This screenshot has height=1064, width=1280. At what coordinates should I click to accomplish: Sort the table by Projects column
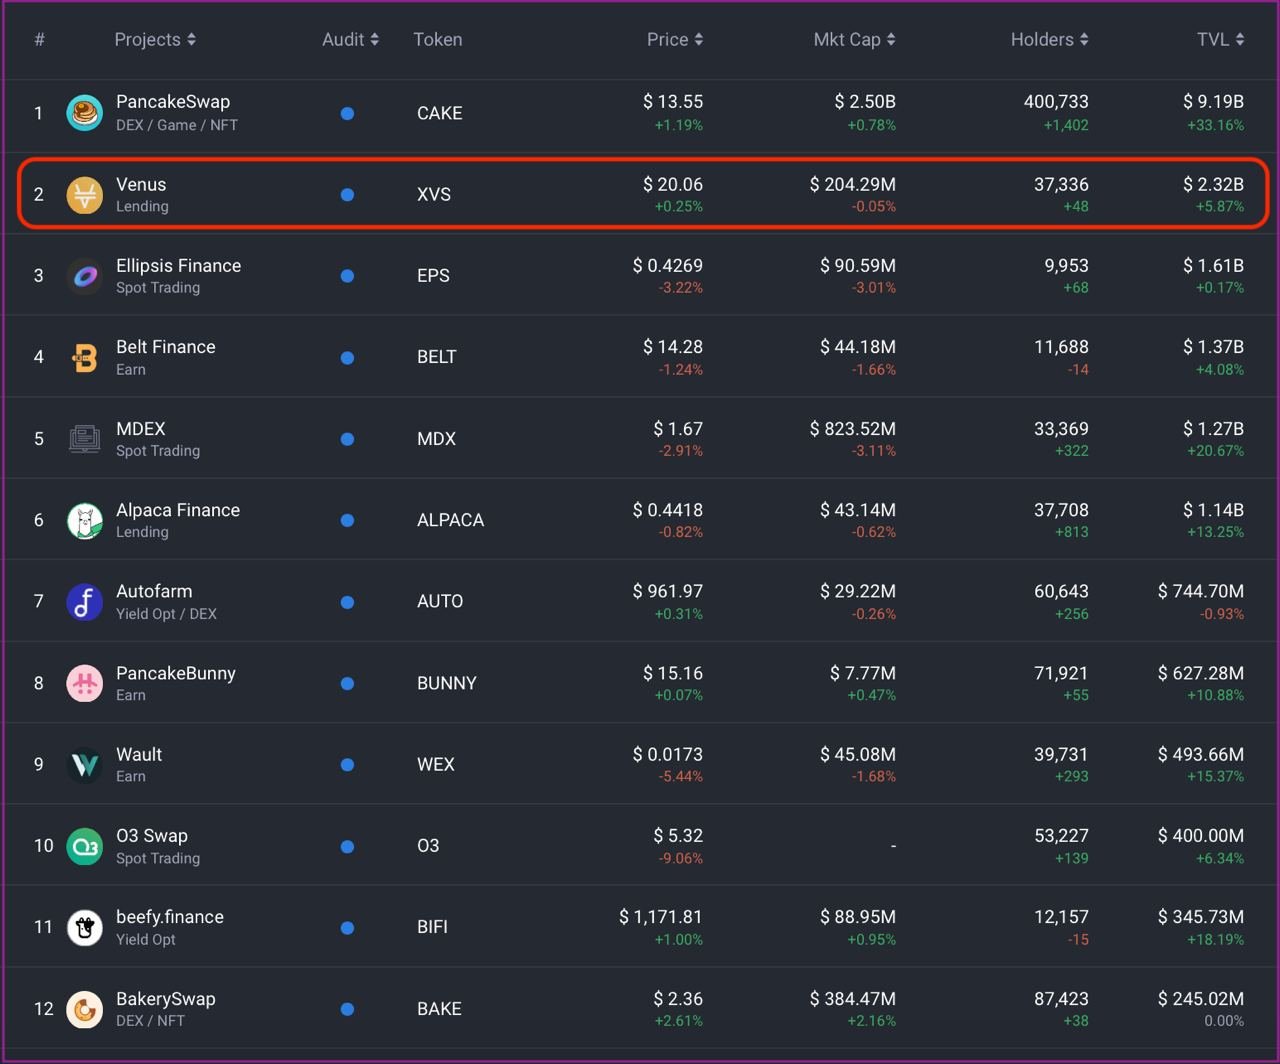pyautogui.click(x=155, y=40)
